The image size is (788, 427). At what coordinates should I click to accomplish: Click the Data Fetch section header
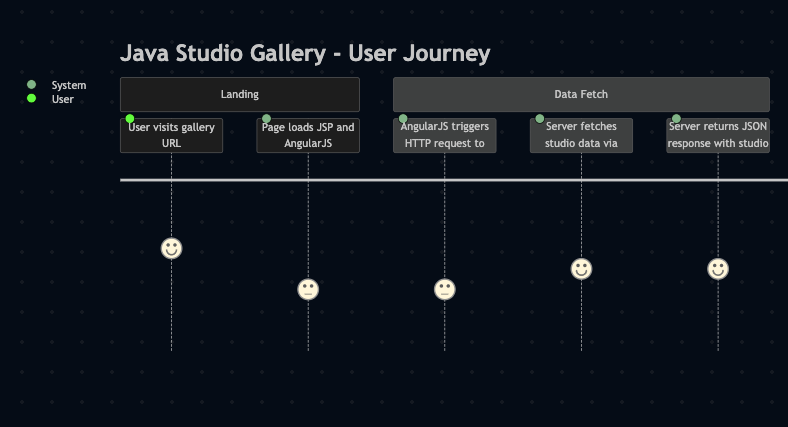(x=581, y=94)
